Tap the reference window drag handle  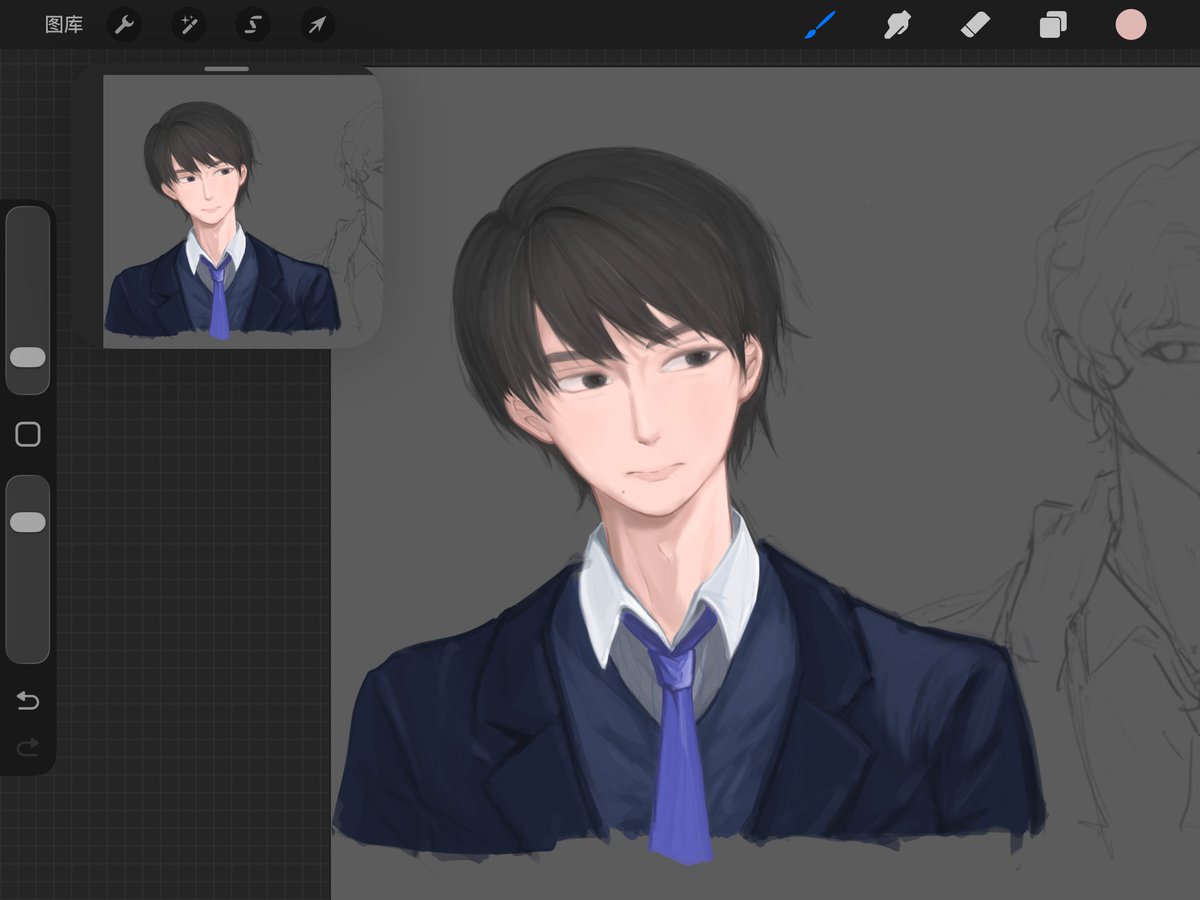coord(227,69)
